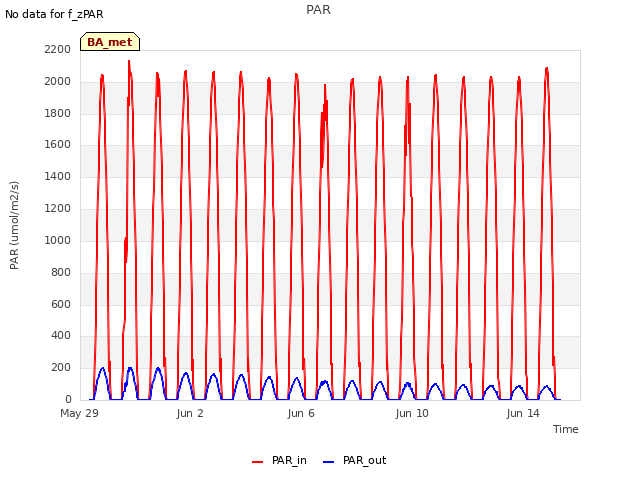
Task: Click the 2200 y-axis tick label
Action: click(58, 49)
